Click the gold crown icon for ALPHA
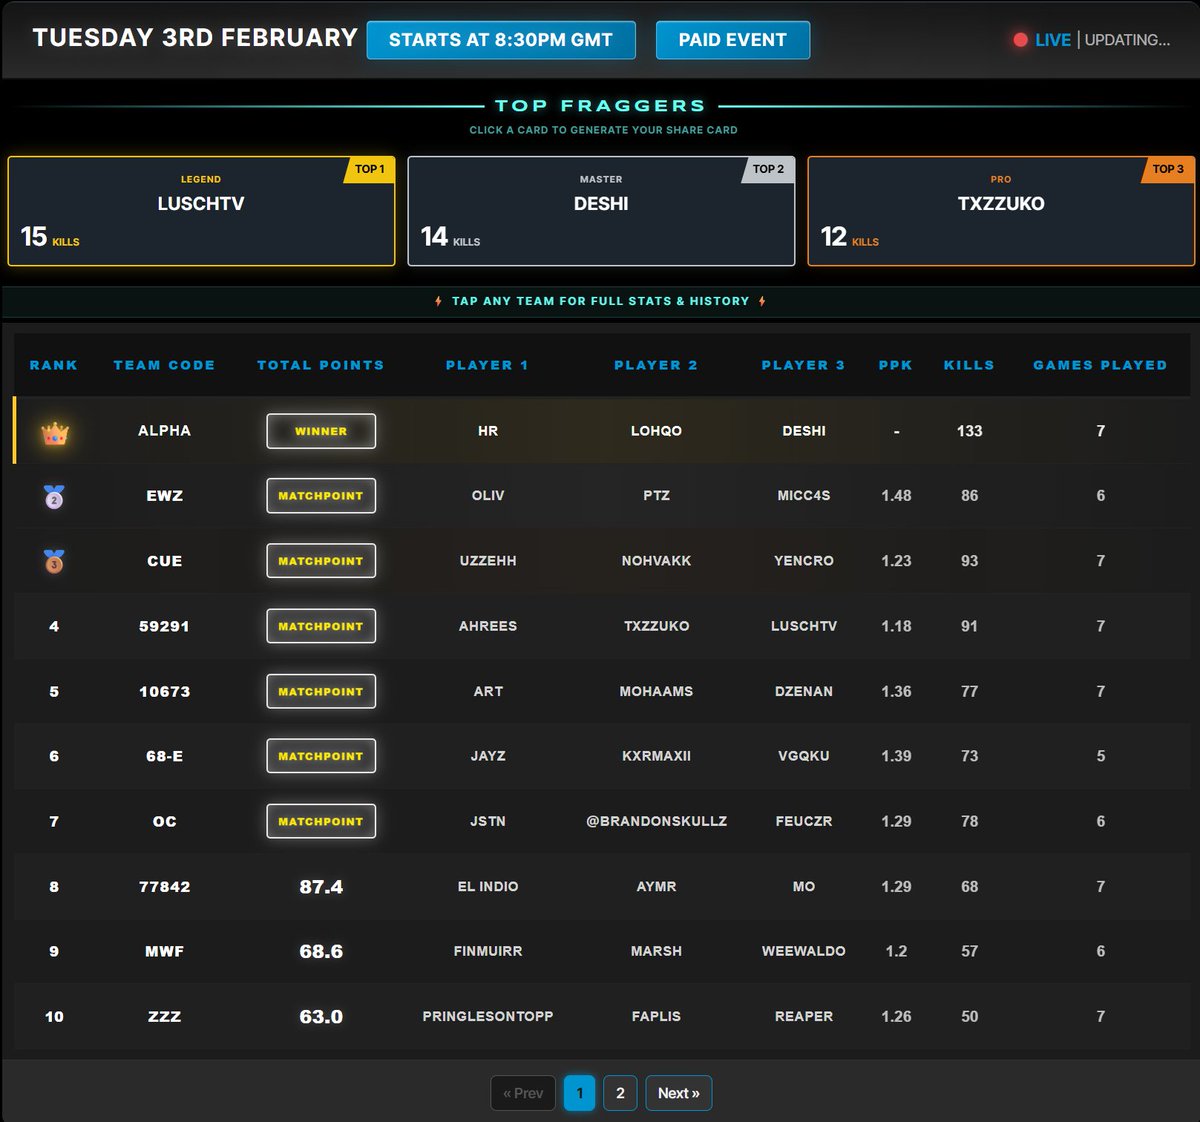This screenshot has width=1200, height=1122. coord(54,432)
